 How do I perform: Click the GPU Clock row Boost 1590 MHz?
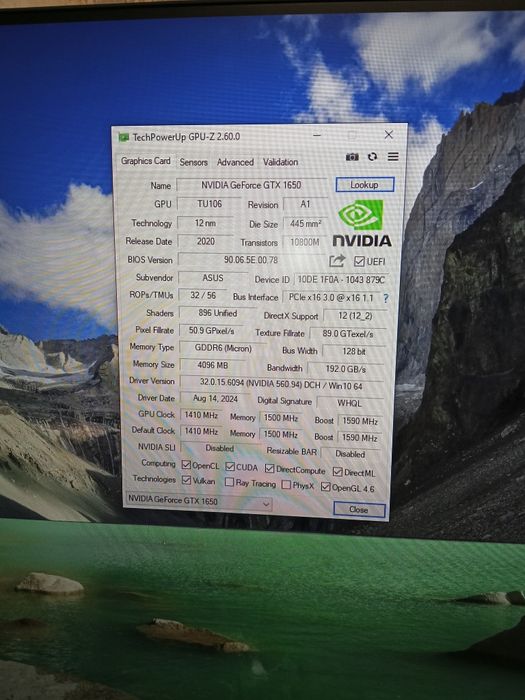(x=360, y=421)
